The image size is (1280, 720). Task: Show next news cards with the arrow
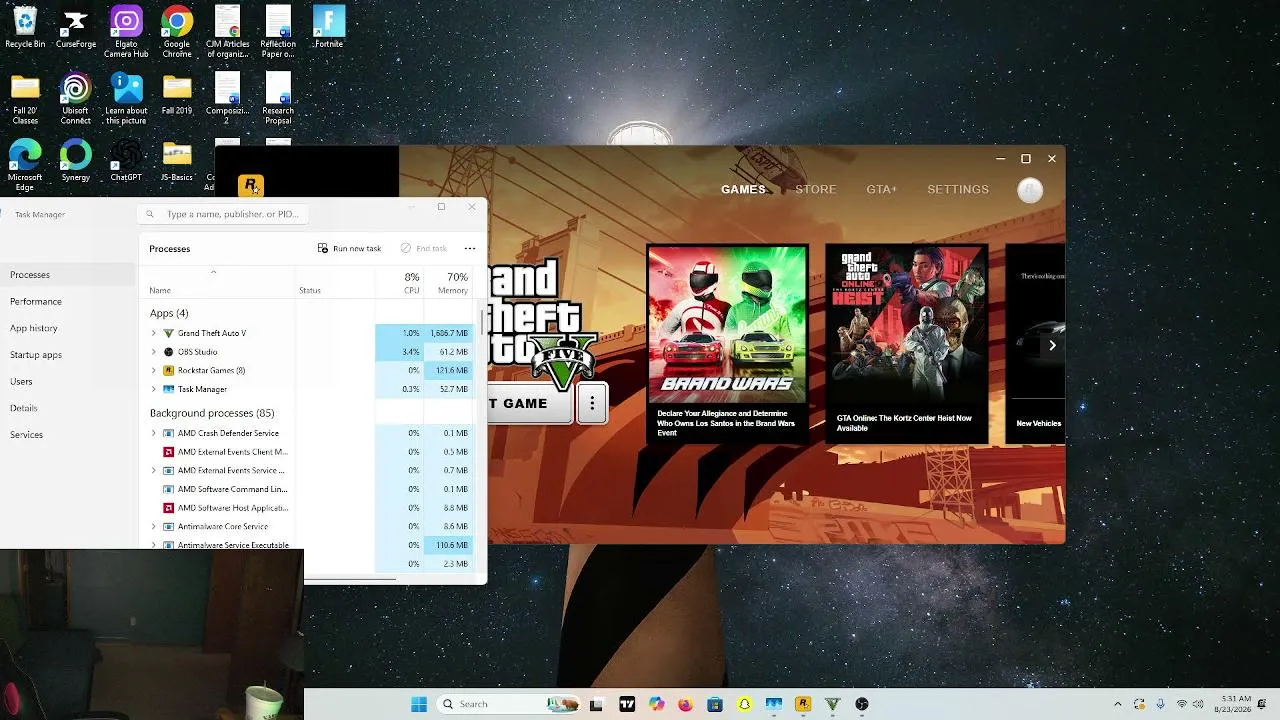pos(1052,345)
